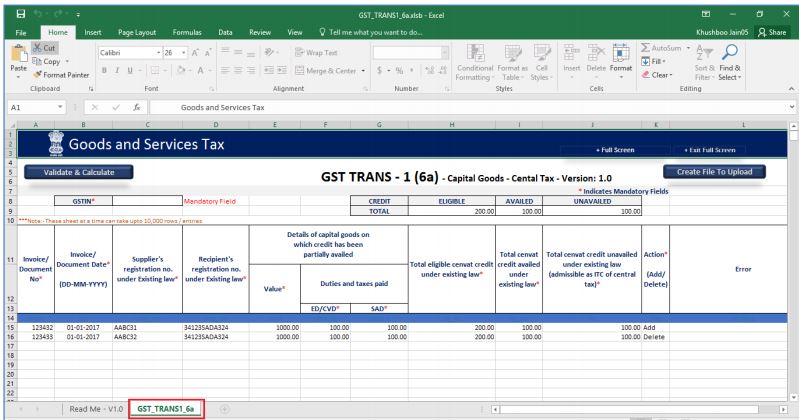This screenshot has width=799, height=420.
Task: Open the Page Layout ribbon tab
Action: 140,31
